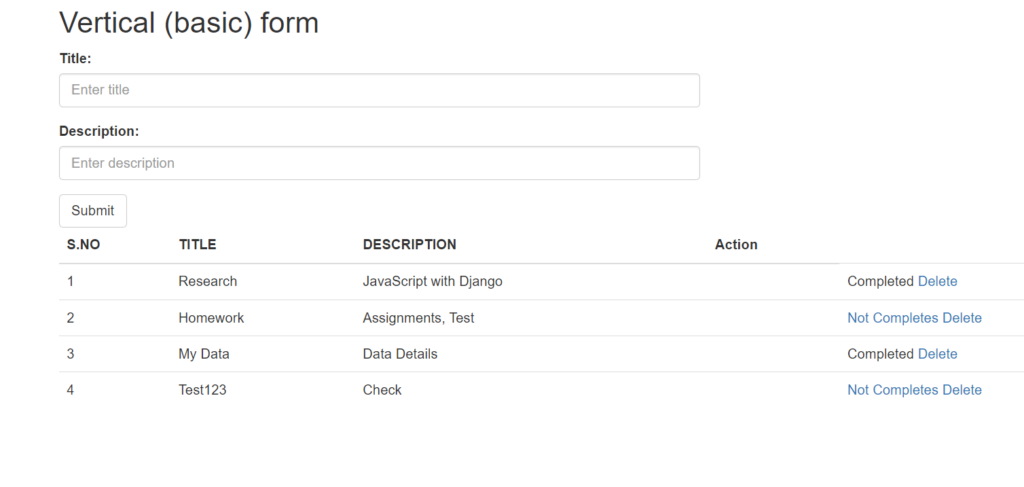The height and width of the screenshot is (487, 1024).
Task: Delete the Homework task row
Action: tap(962, 318)
